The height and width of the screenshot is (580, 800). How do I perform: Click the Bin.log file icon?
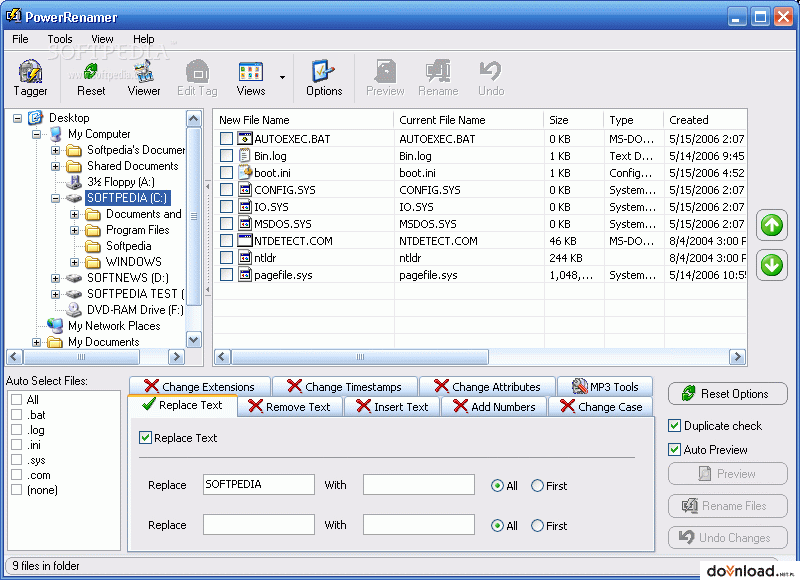(x=245, y=155)
